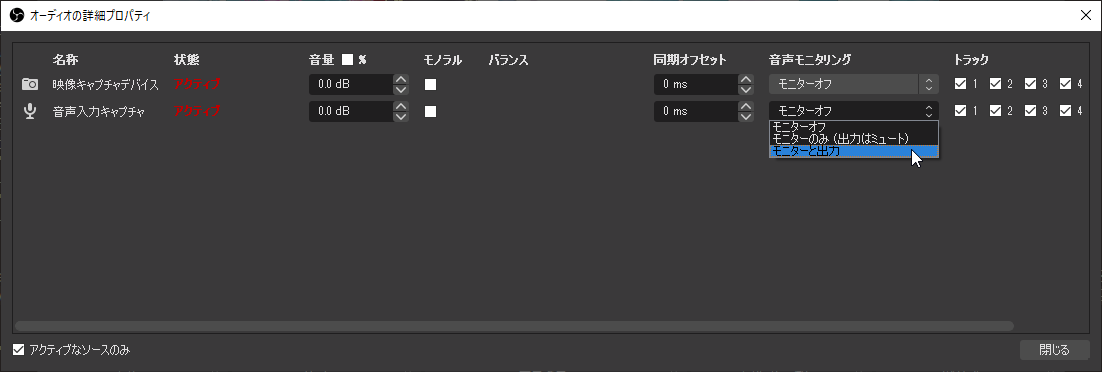Open 音声モニタリング dropdown for 映像キャプチャデバイス
1102x372 pixels.
854,84
